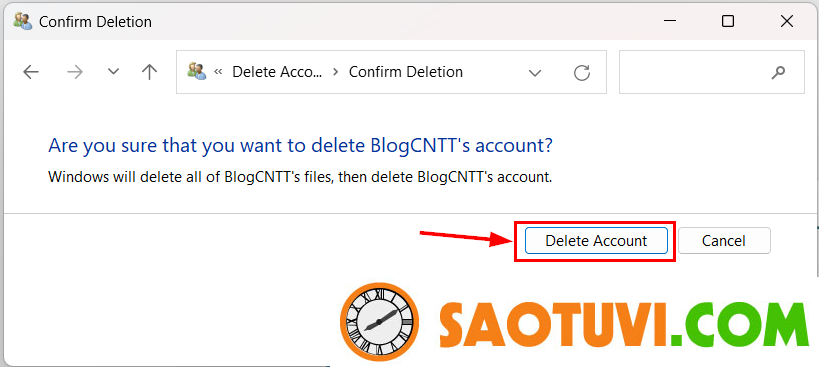The image size is (819, 367).
Task: Go up one level with Up arrow
Action: coord(149,72)
